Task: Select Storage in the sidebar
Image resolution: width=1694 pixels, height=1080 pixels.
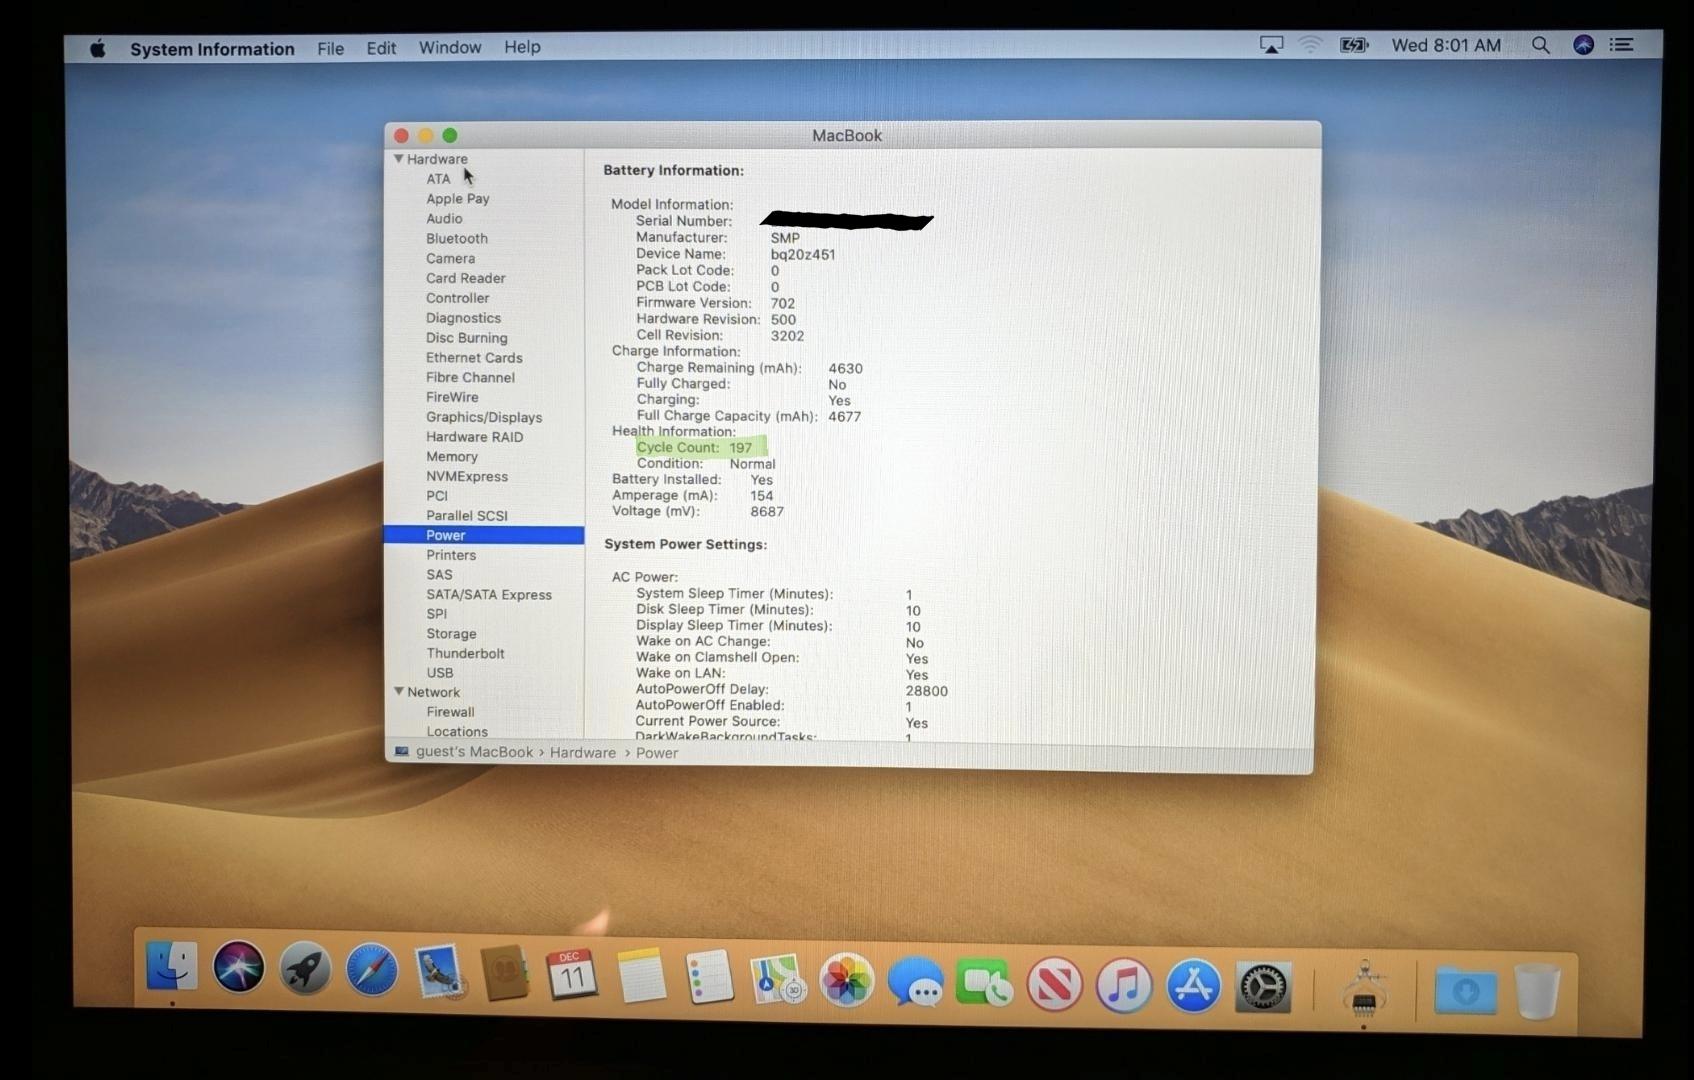Action: [x=451, y=634]
